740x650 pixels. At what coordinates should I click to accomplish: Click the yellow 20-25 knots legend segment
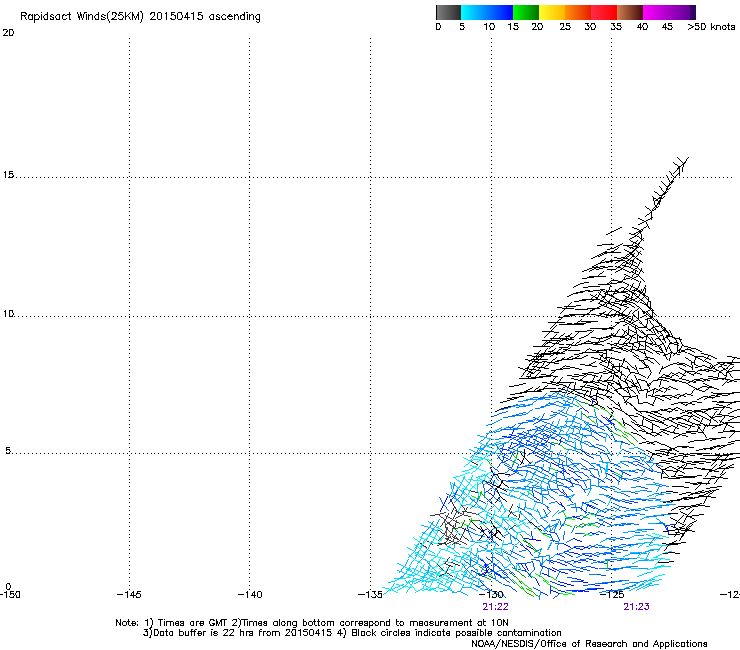click(x=552, y=12)
